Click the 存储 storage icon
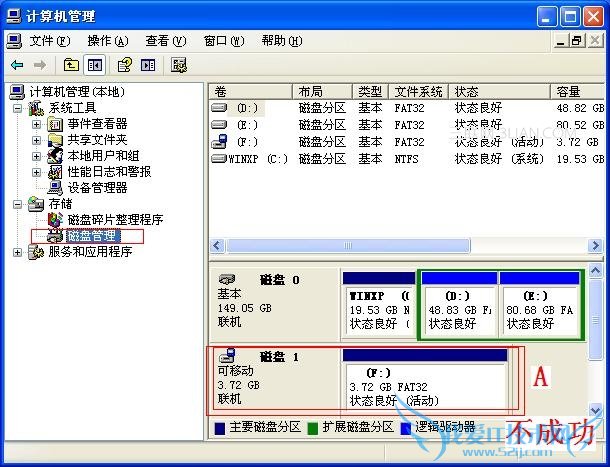The width and height of the screenshot is (610, 467). coord(36,204)
